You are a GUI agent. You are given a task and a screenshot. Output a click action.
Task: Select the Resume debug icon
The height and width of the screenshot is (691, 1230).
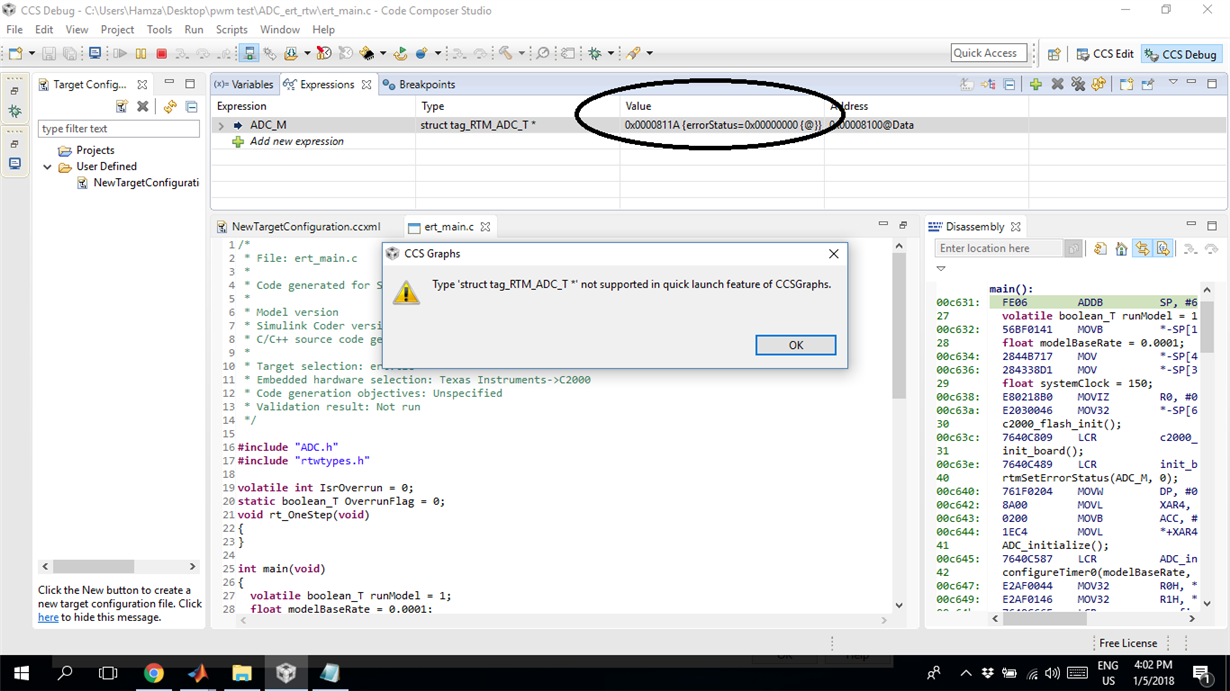[x=119, y=53]
